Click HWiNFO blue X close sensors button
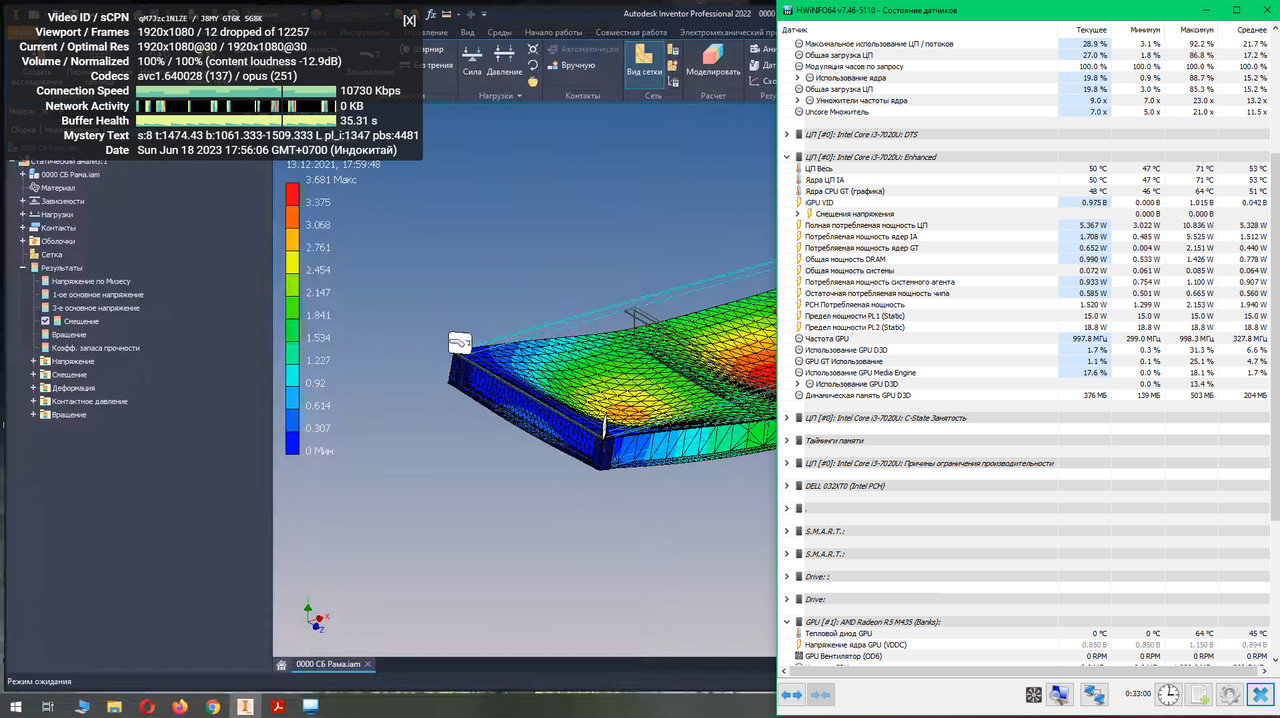 1261,694
